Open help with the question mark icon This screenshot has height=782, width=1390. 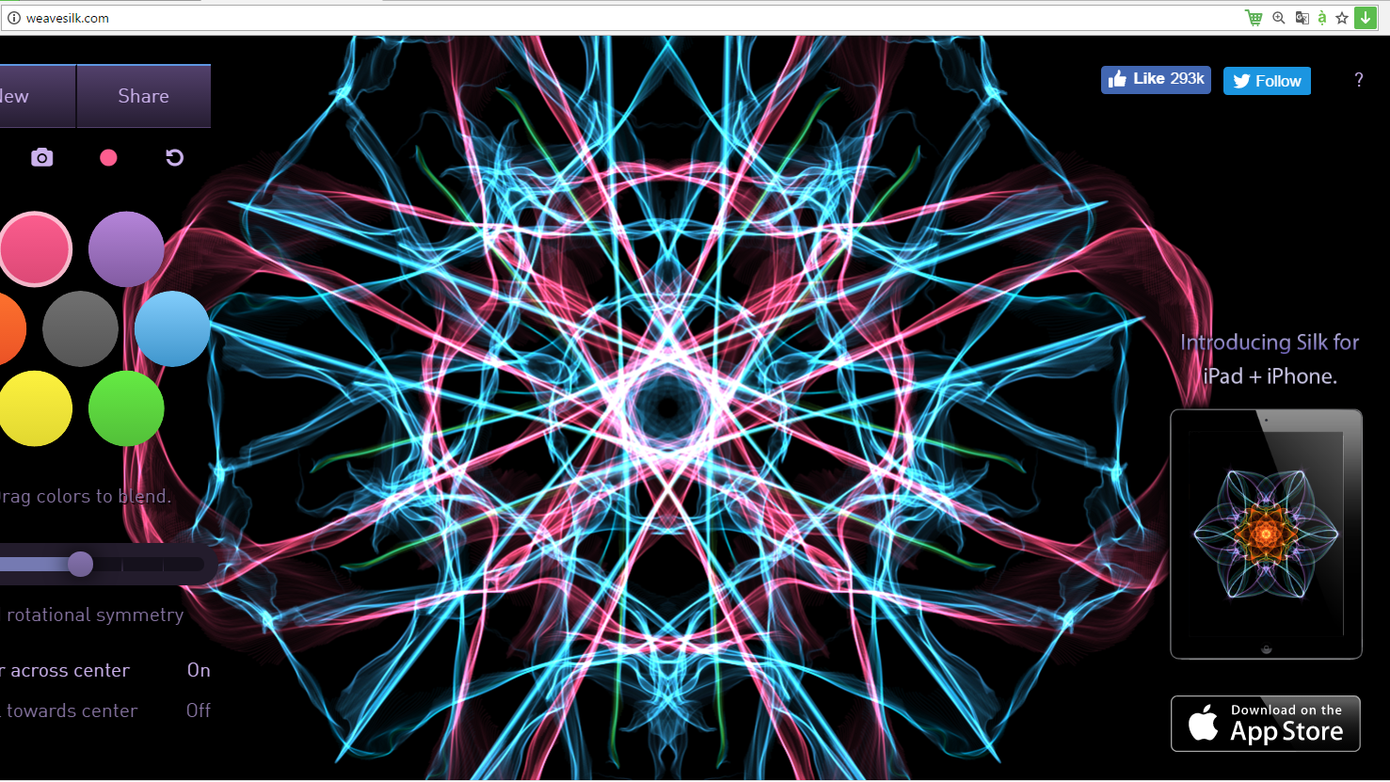[x=1358, y=80]
